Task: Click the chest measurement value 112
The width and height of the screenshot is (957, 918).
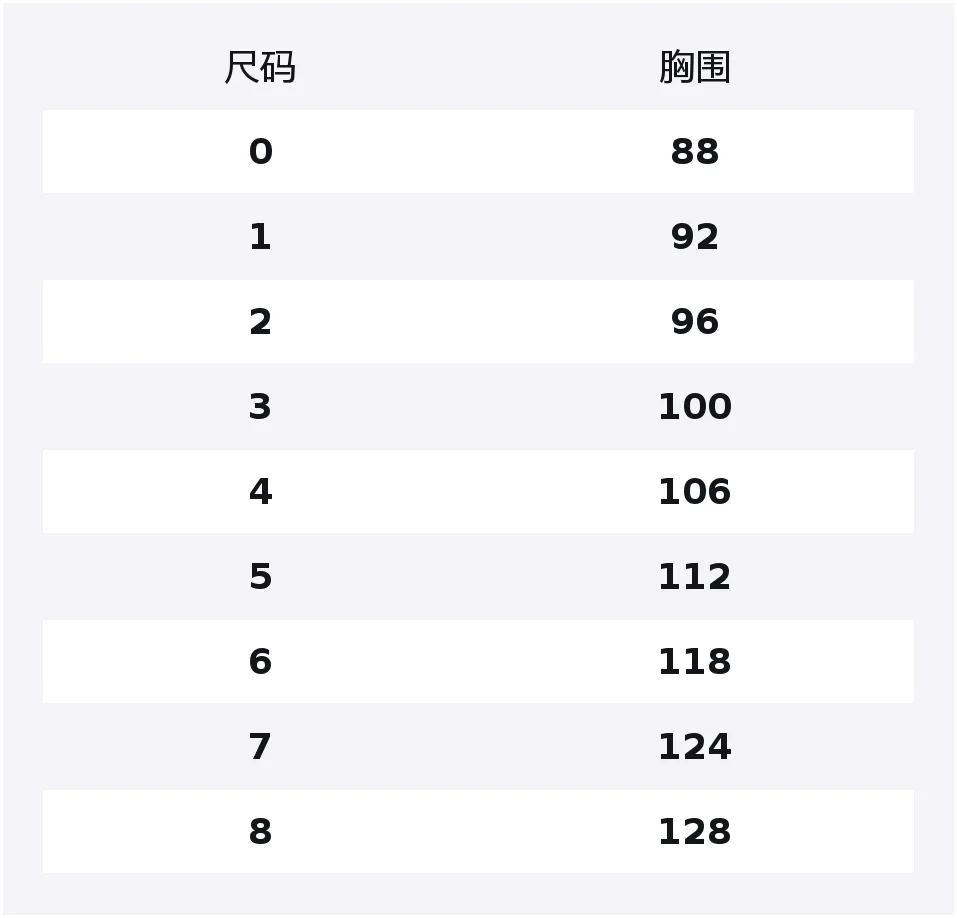Action: coord(695,577)
